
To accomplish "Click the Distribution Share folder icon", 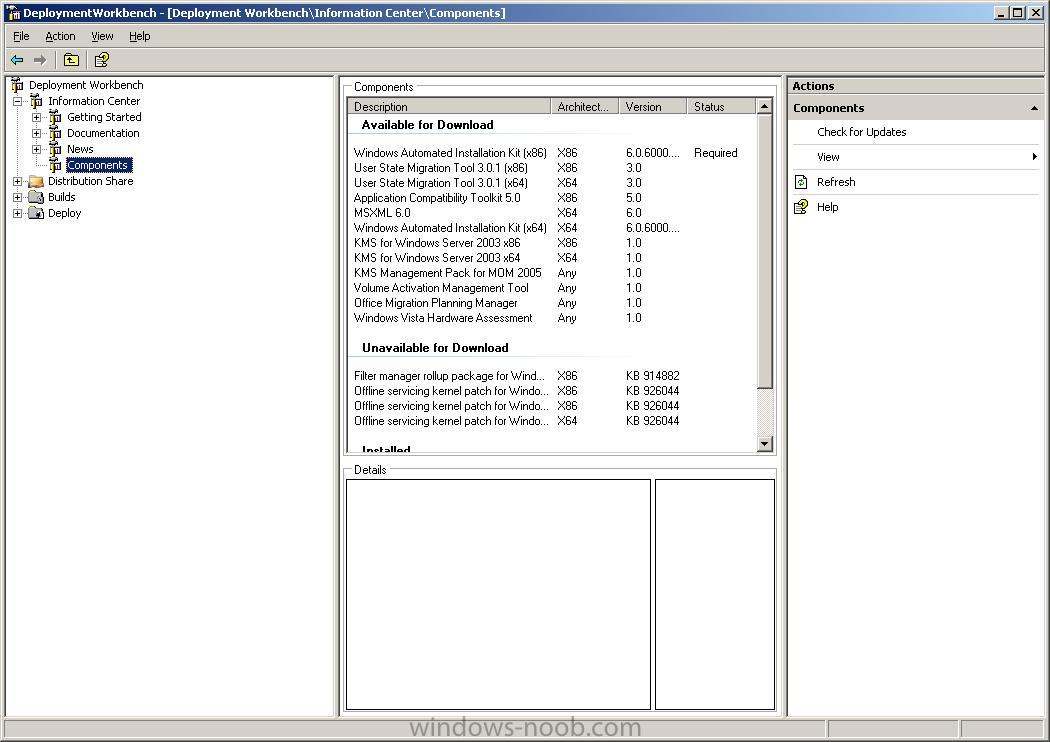I will pyautogui.click(x=36, y=181).
